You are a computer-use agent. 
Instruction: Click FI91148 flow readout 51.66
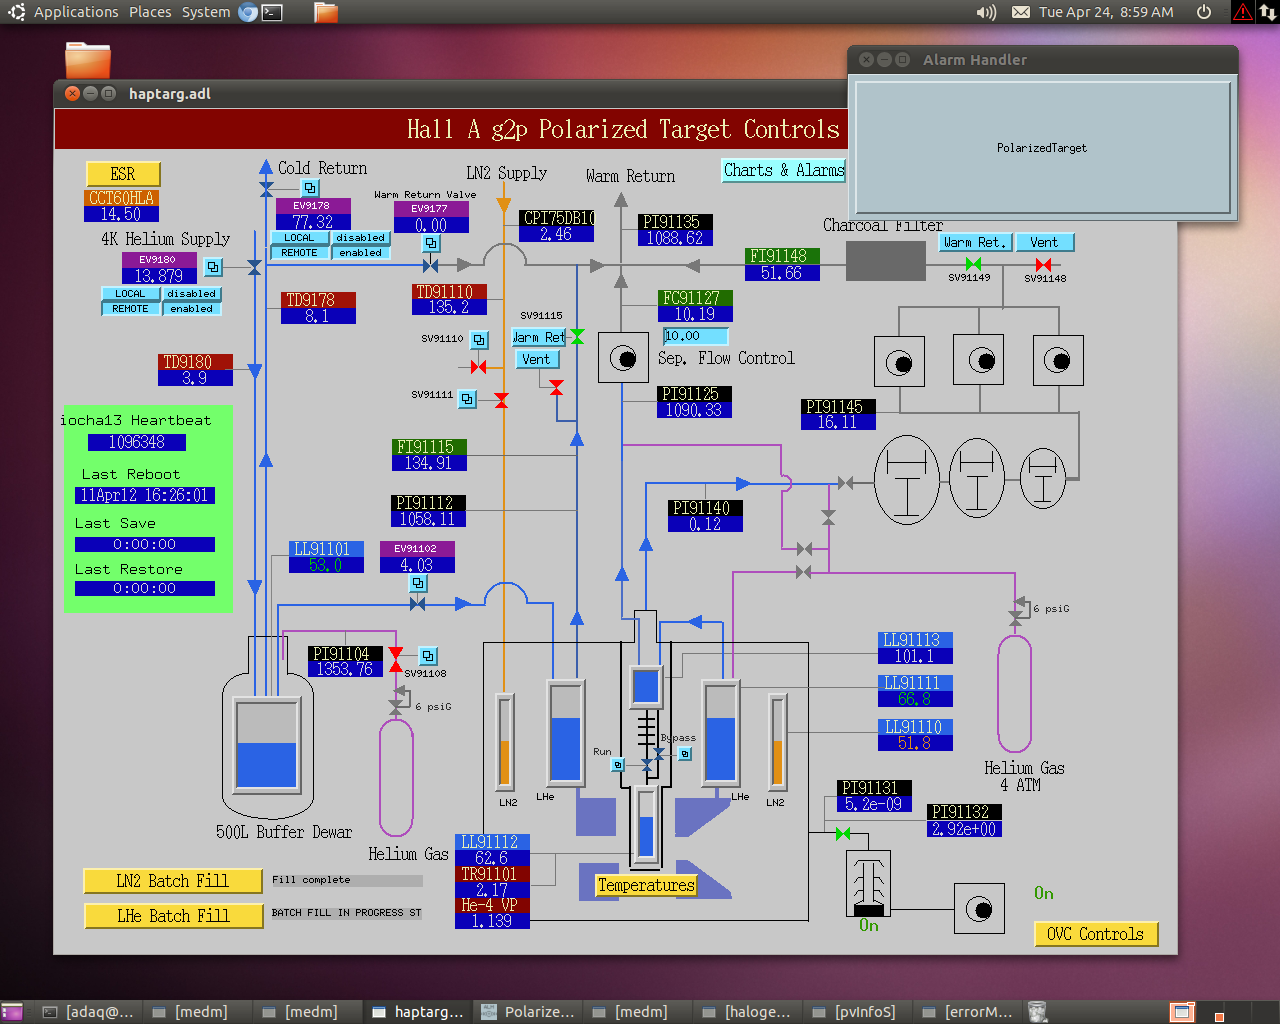[x=782, y=273]
